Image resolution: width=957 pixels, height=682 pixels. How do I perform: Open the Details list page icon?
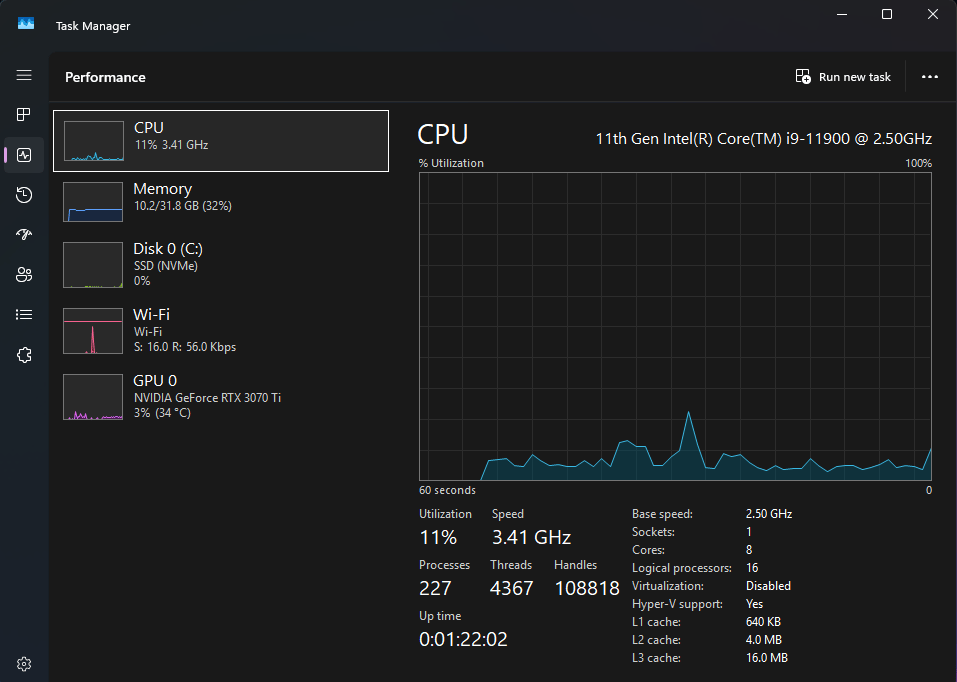[x=24, y=314]
